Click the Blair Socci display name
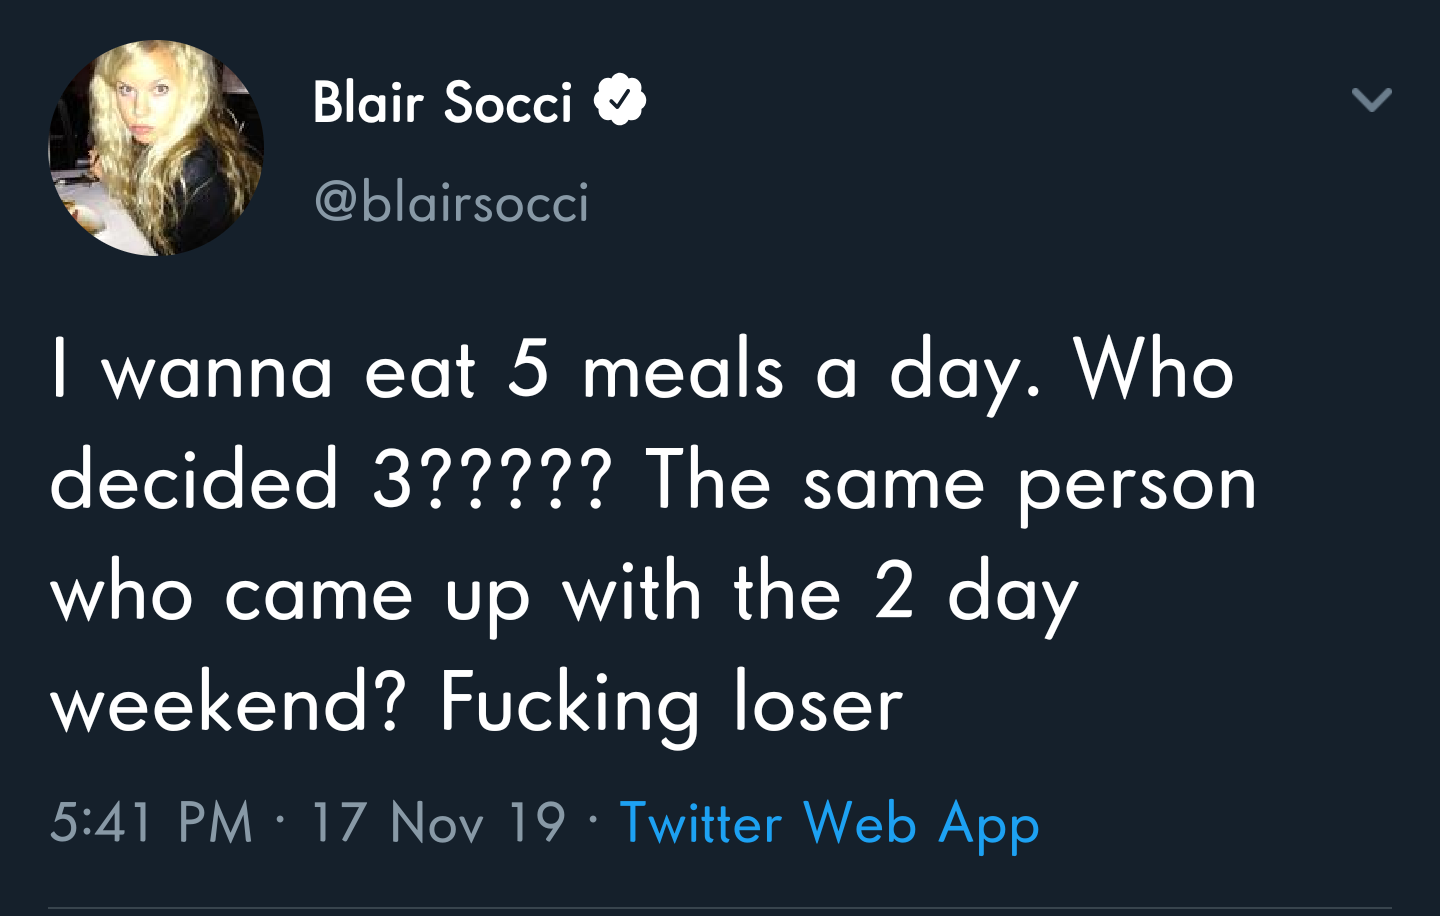The image size is (1440, 916). coord(442,102)
